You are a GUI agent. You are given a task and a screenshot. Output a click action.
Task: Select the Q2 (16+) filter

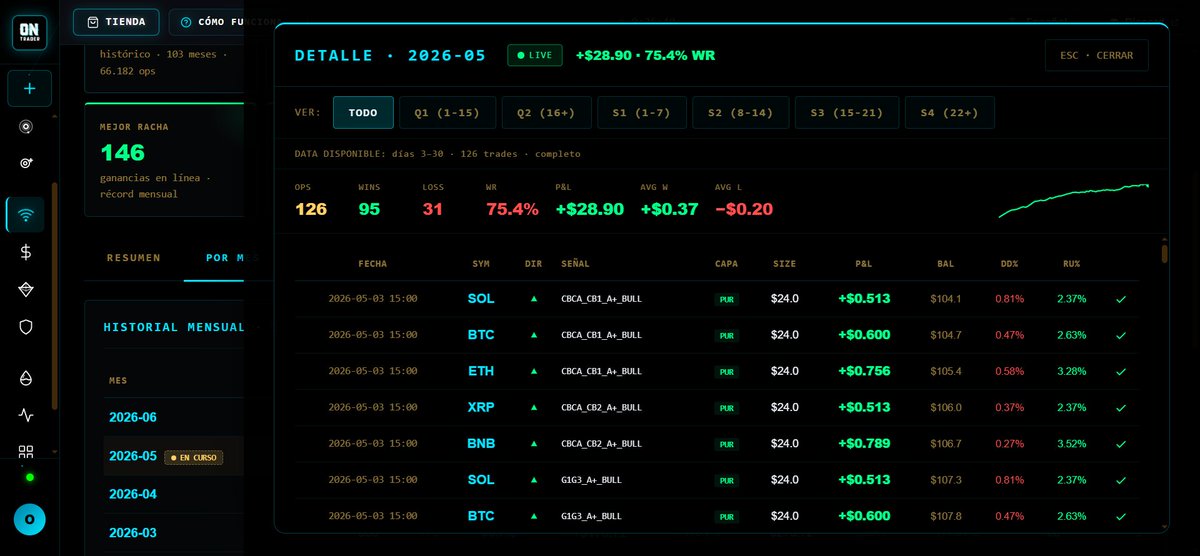(x=546, y=113)
